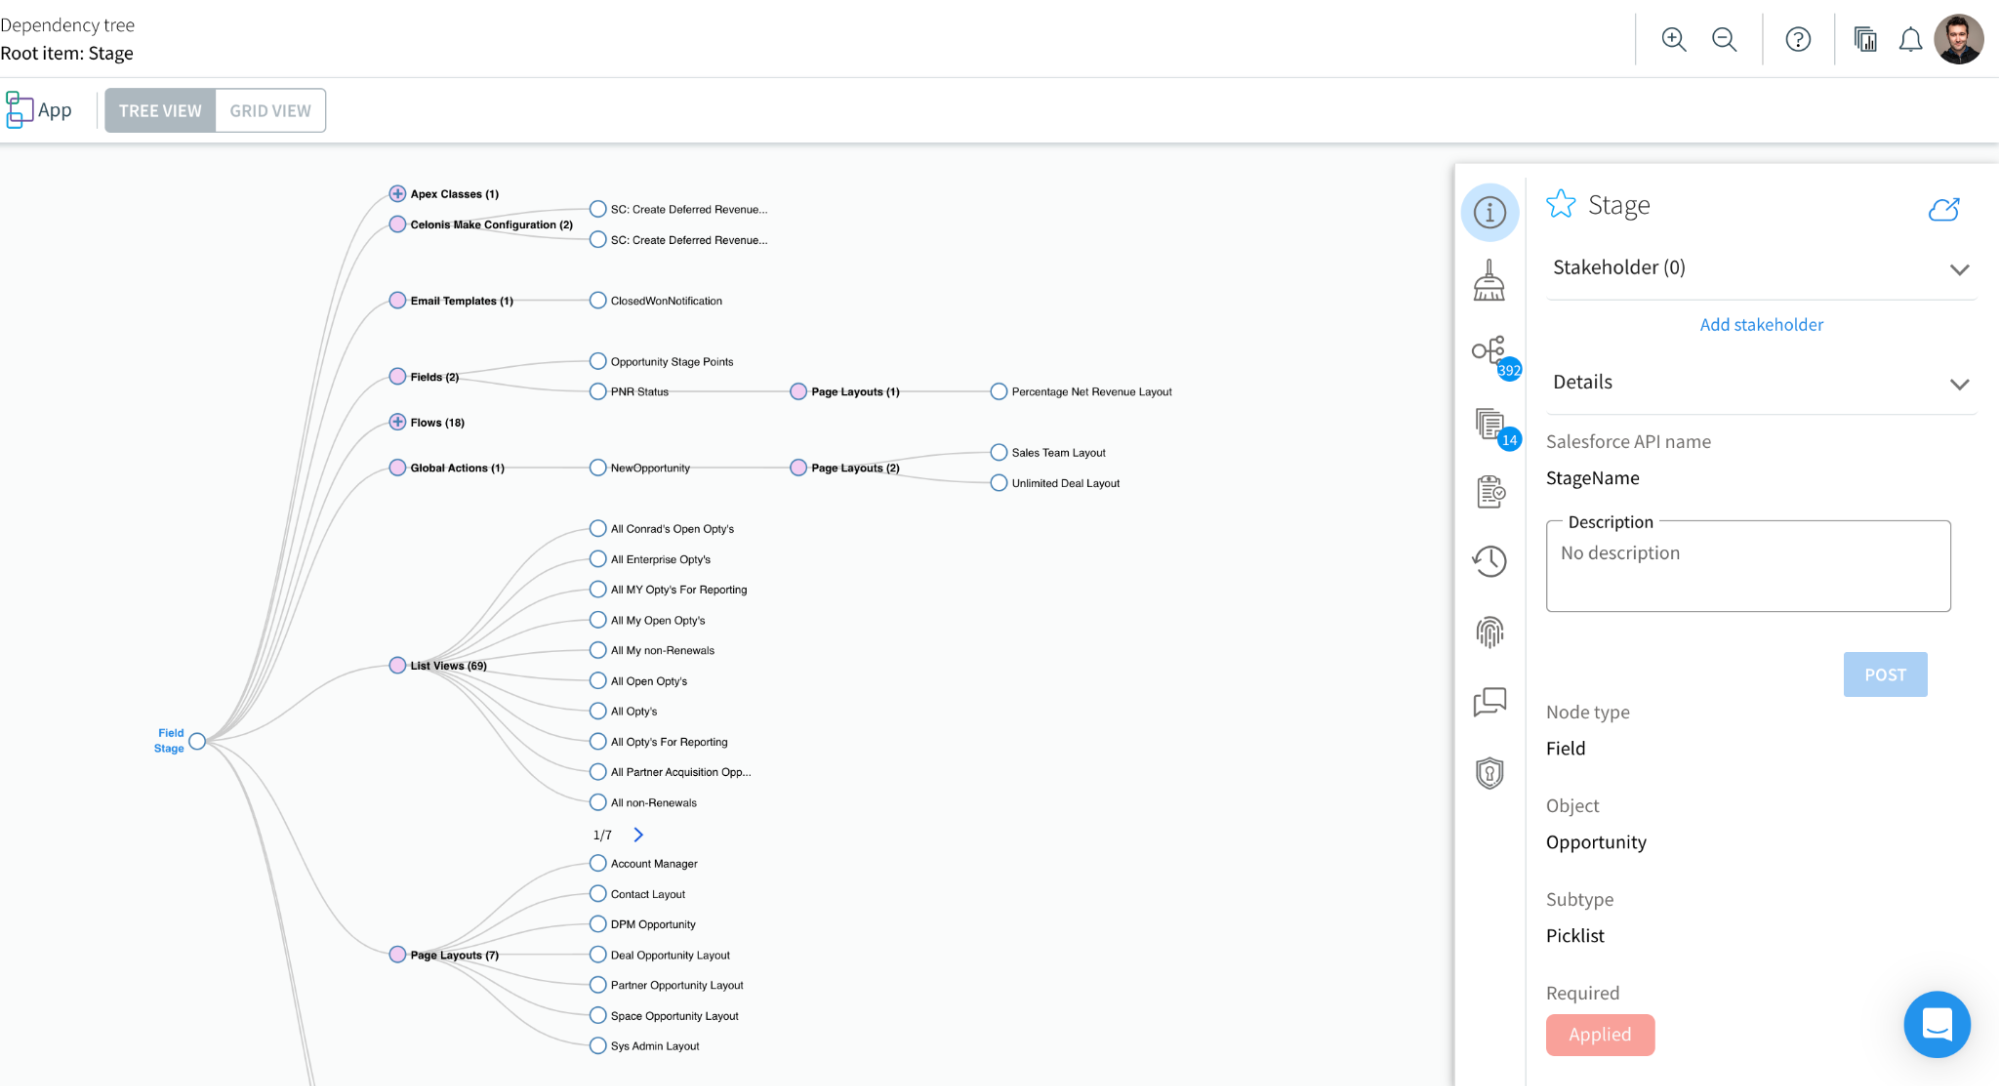Select the TREE VIEW tab
The height and width of the screenshot is (1087, 1999).
pyautogui.click(x=159, y=110)
